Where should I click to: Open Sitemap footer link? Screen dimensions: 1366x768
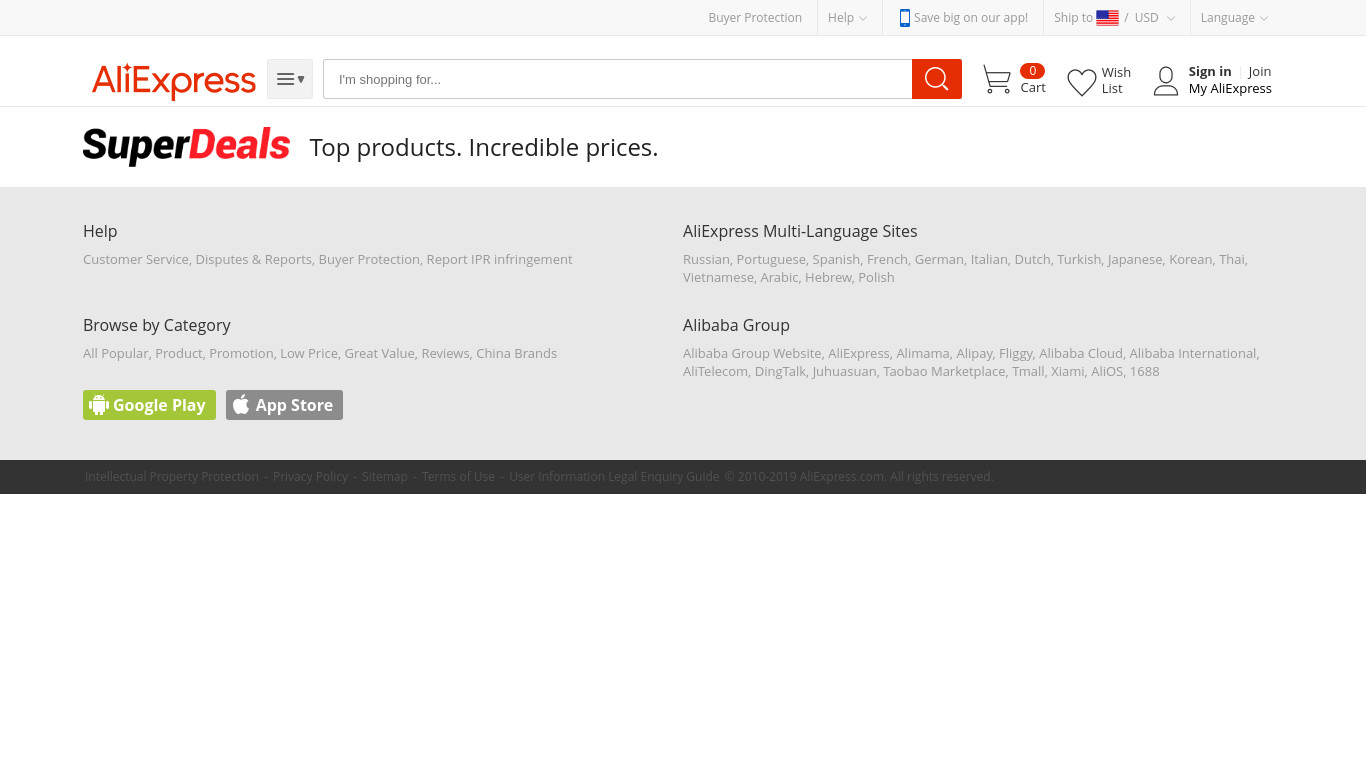(x=385, y=477)
